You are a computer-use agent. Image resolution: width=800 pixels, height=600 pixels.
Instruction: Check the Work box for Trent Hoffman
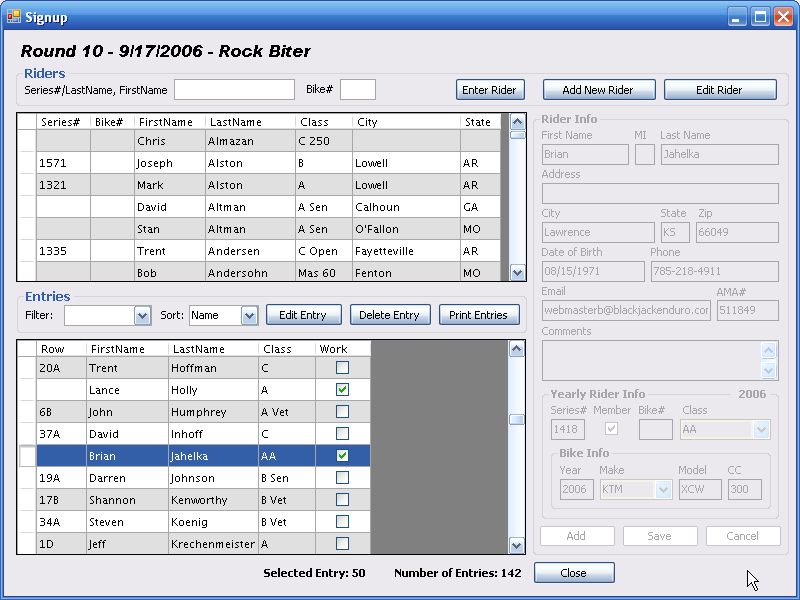(x=342, y=368)
